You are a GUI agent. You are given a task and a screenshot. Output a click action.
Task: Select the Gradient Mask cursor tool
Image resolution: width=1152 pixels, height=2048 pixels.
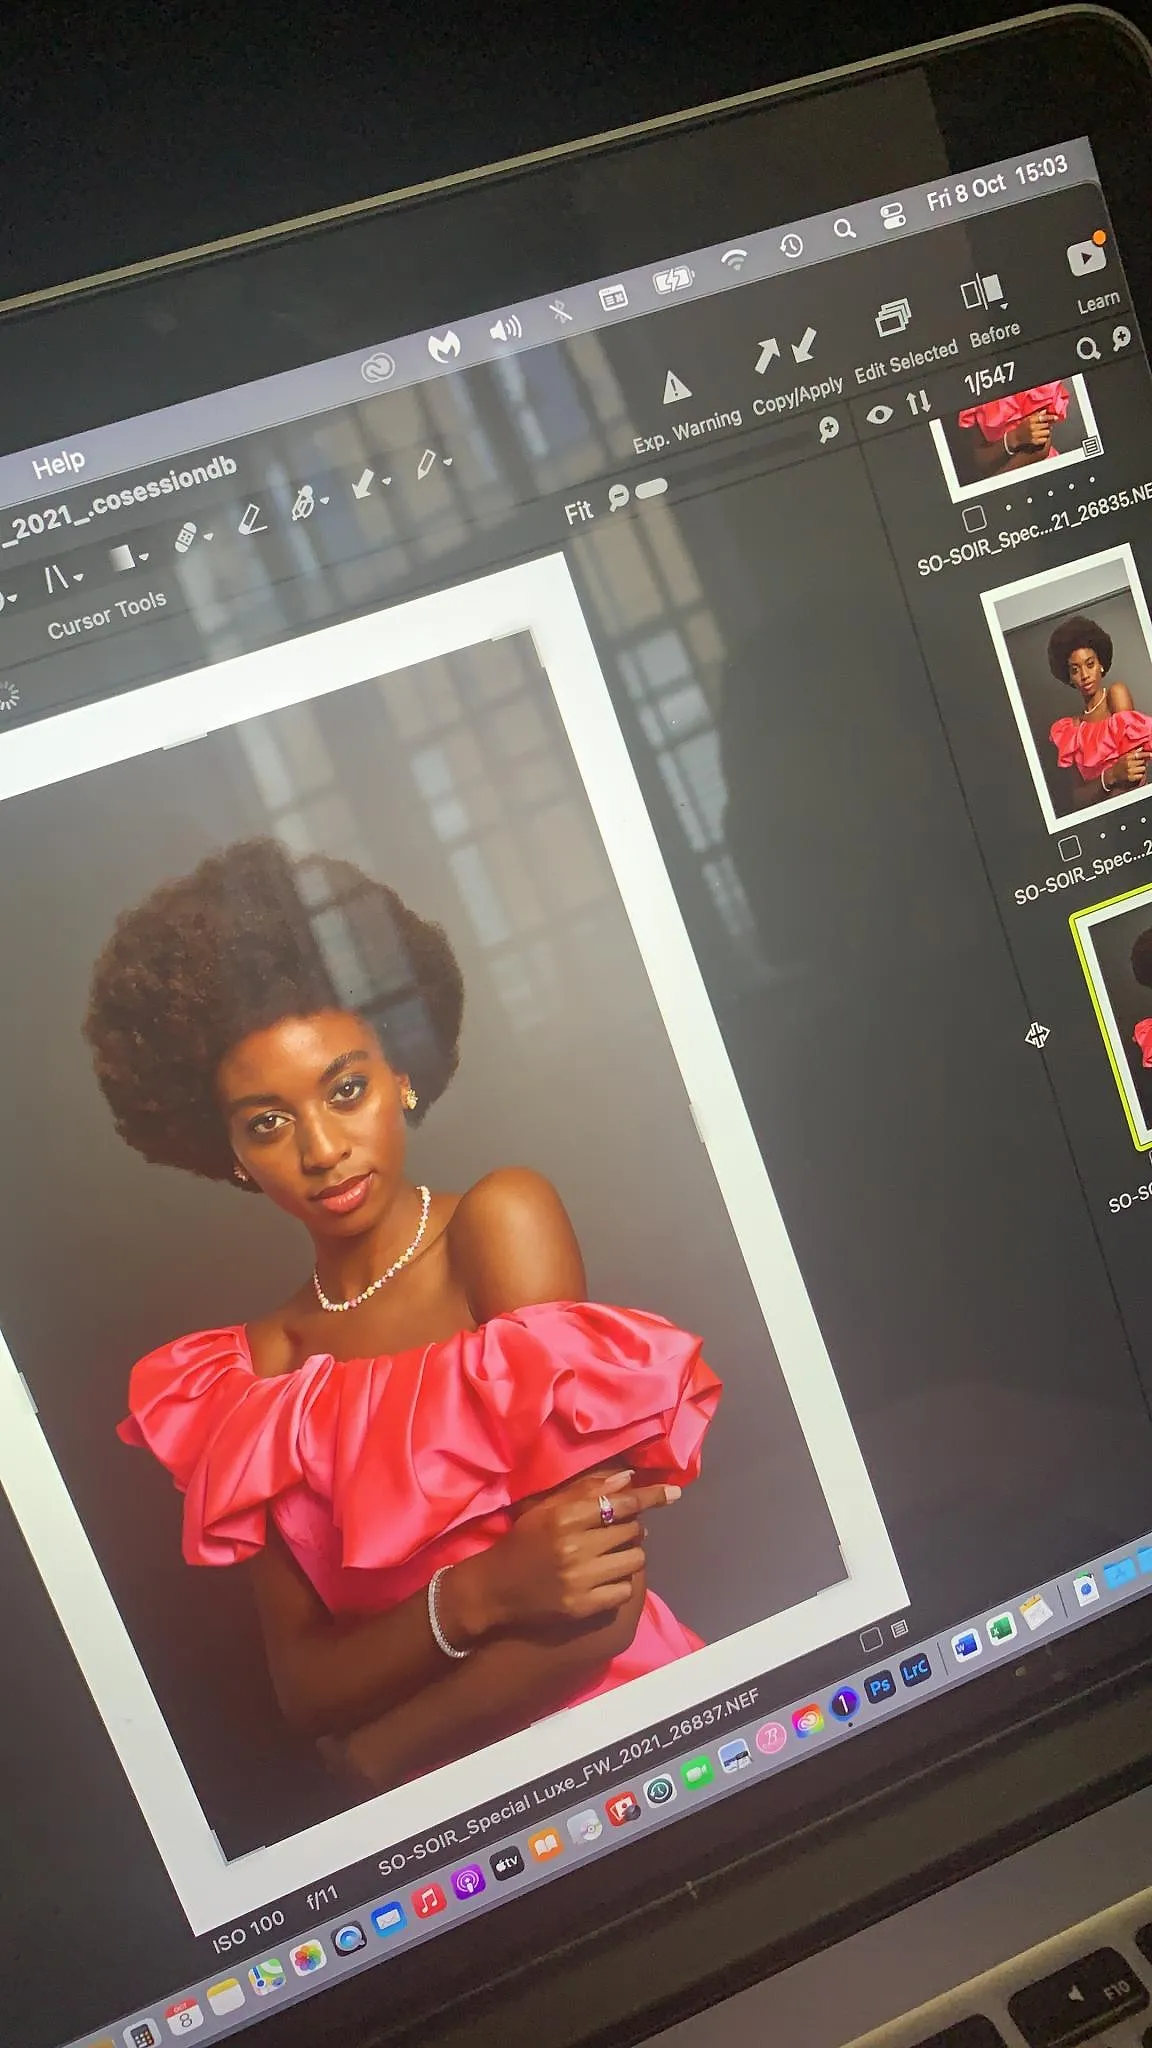pos(123,558)
